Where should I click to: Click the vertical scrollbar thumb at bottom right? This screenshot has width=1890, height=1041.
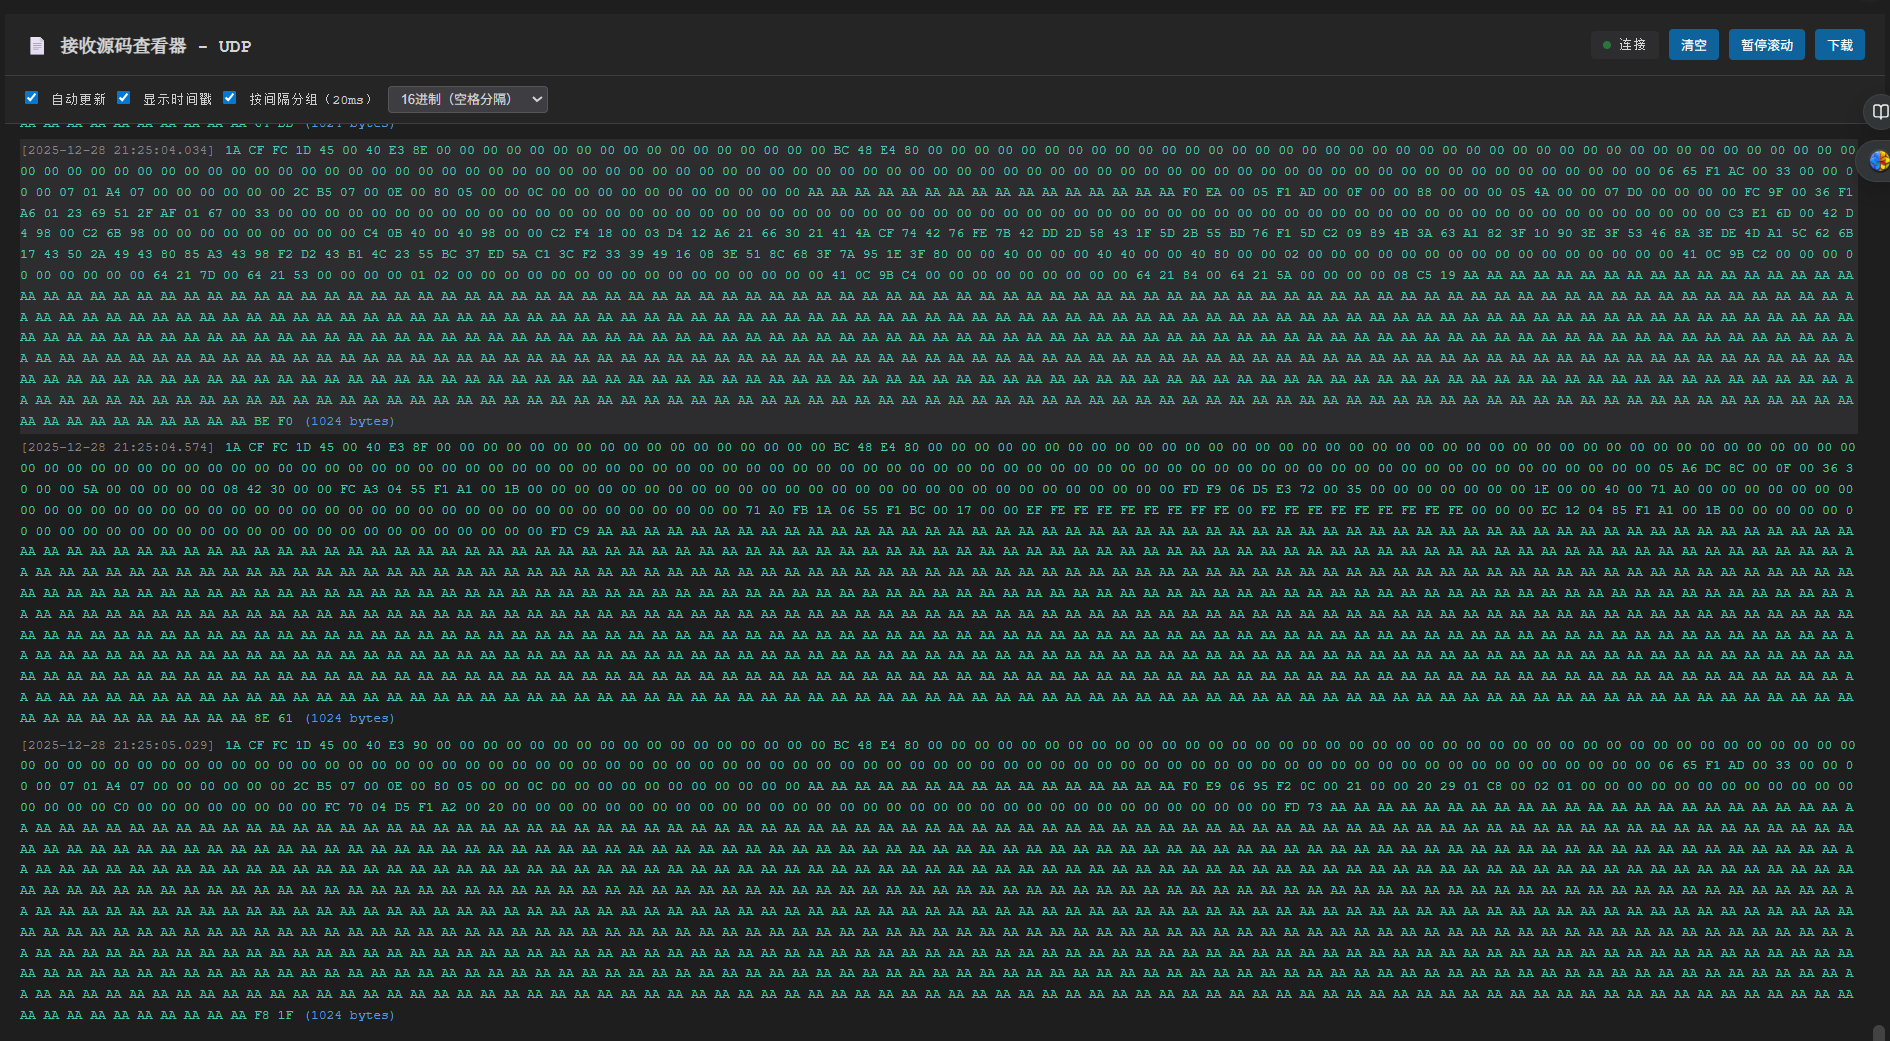pyautogui.click(x=1878, y=1032)
